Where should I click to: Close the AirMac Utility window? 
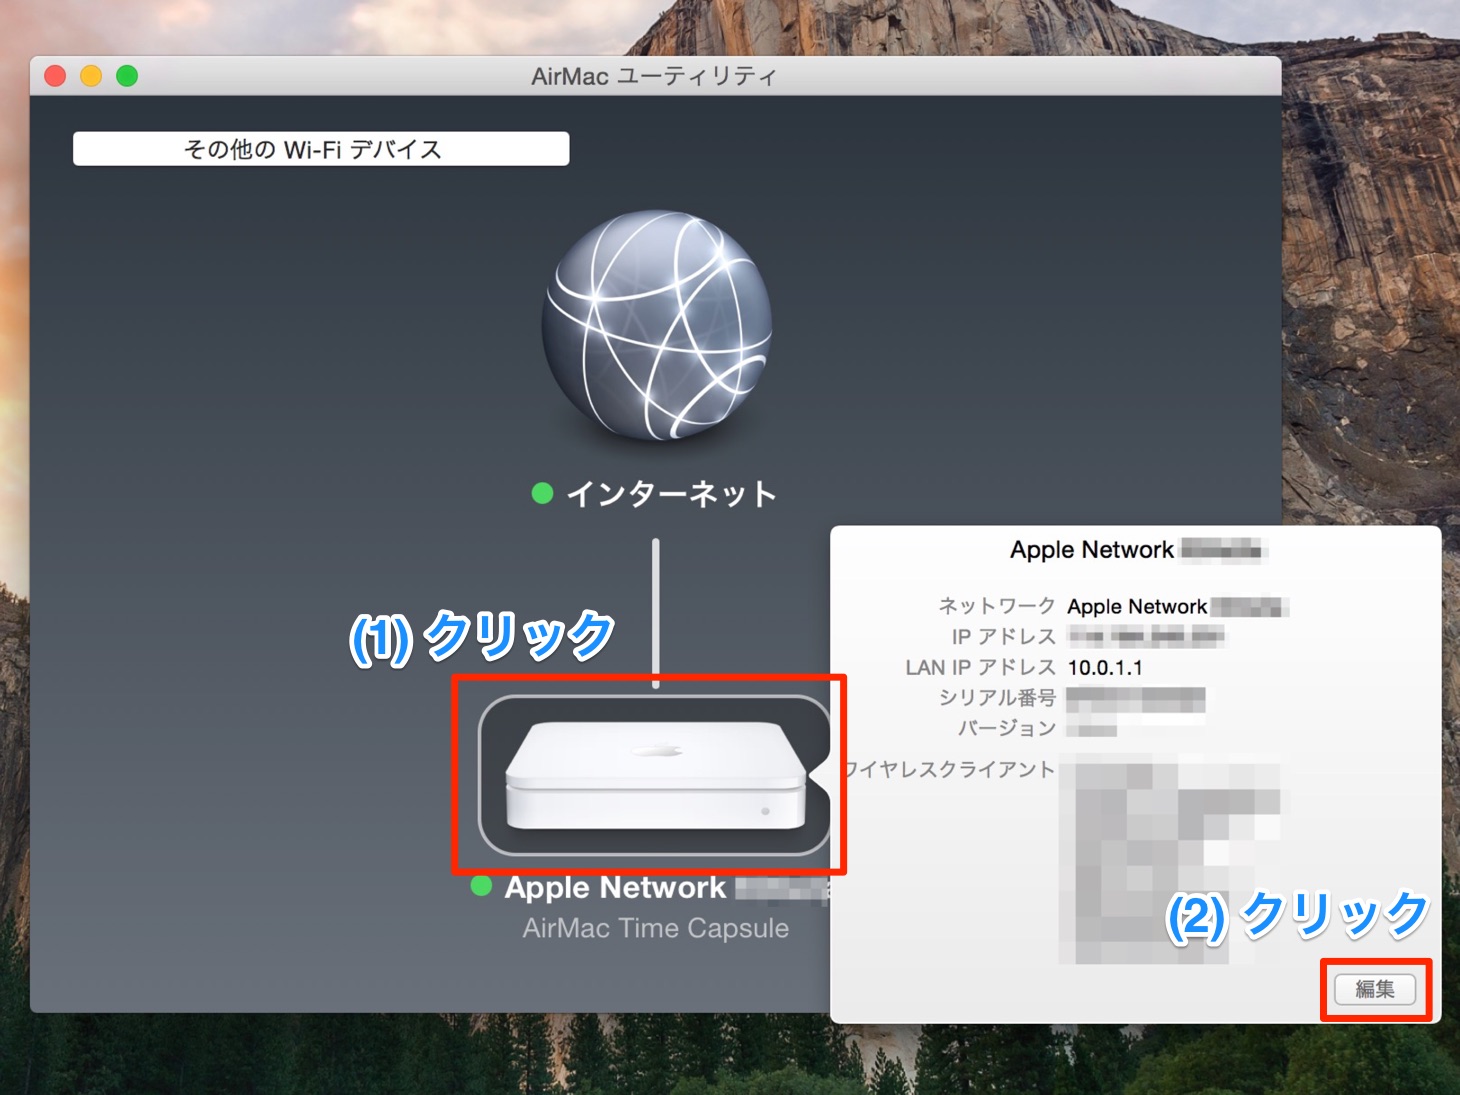pos(55,76)
